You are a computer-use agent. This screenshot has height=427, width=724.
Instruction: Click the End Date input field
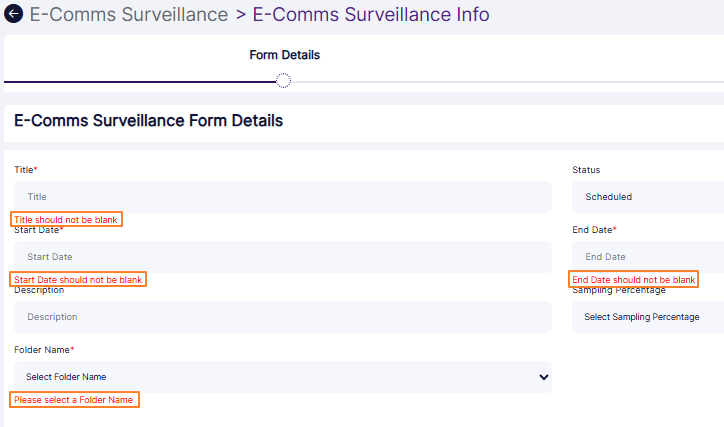tap(648, 257)
